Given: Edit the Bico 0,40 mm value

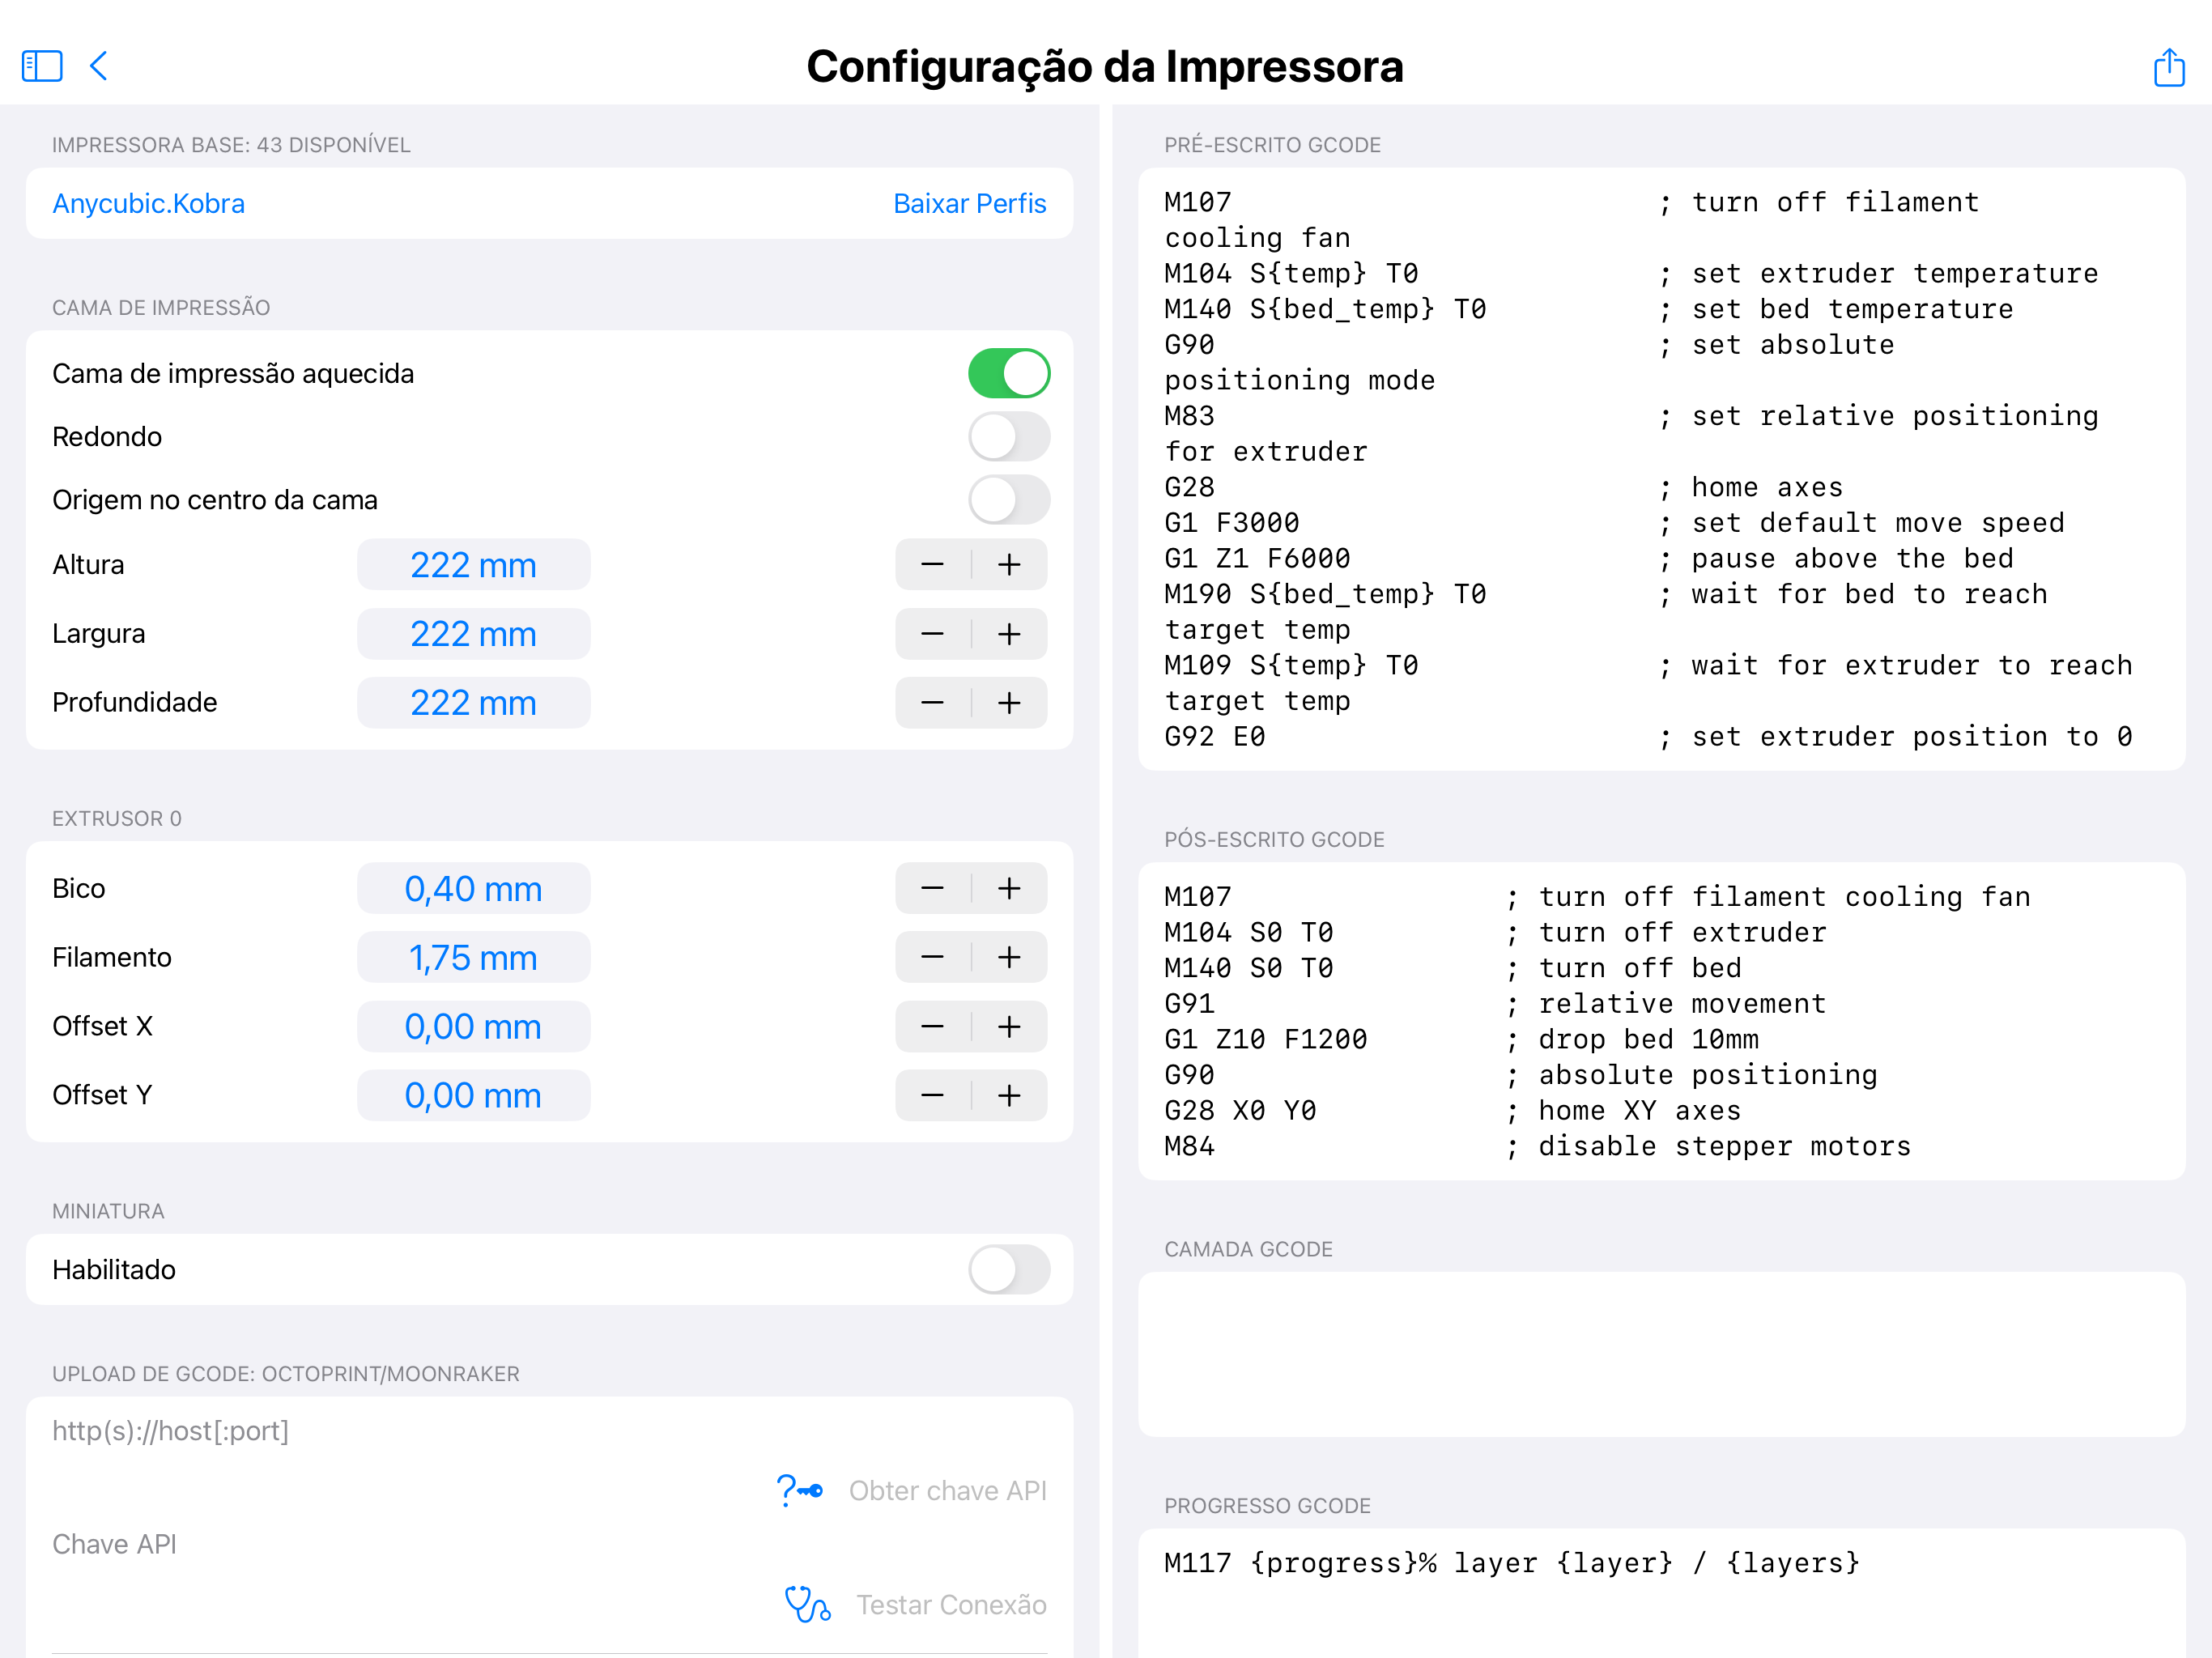Looking at the screenshot, I should 473,888.
